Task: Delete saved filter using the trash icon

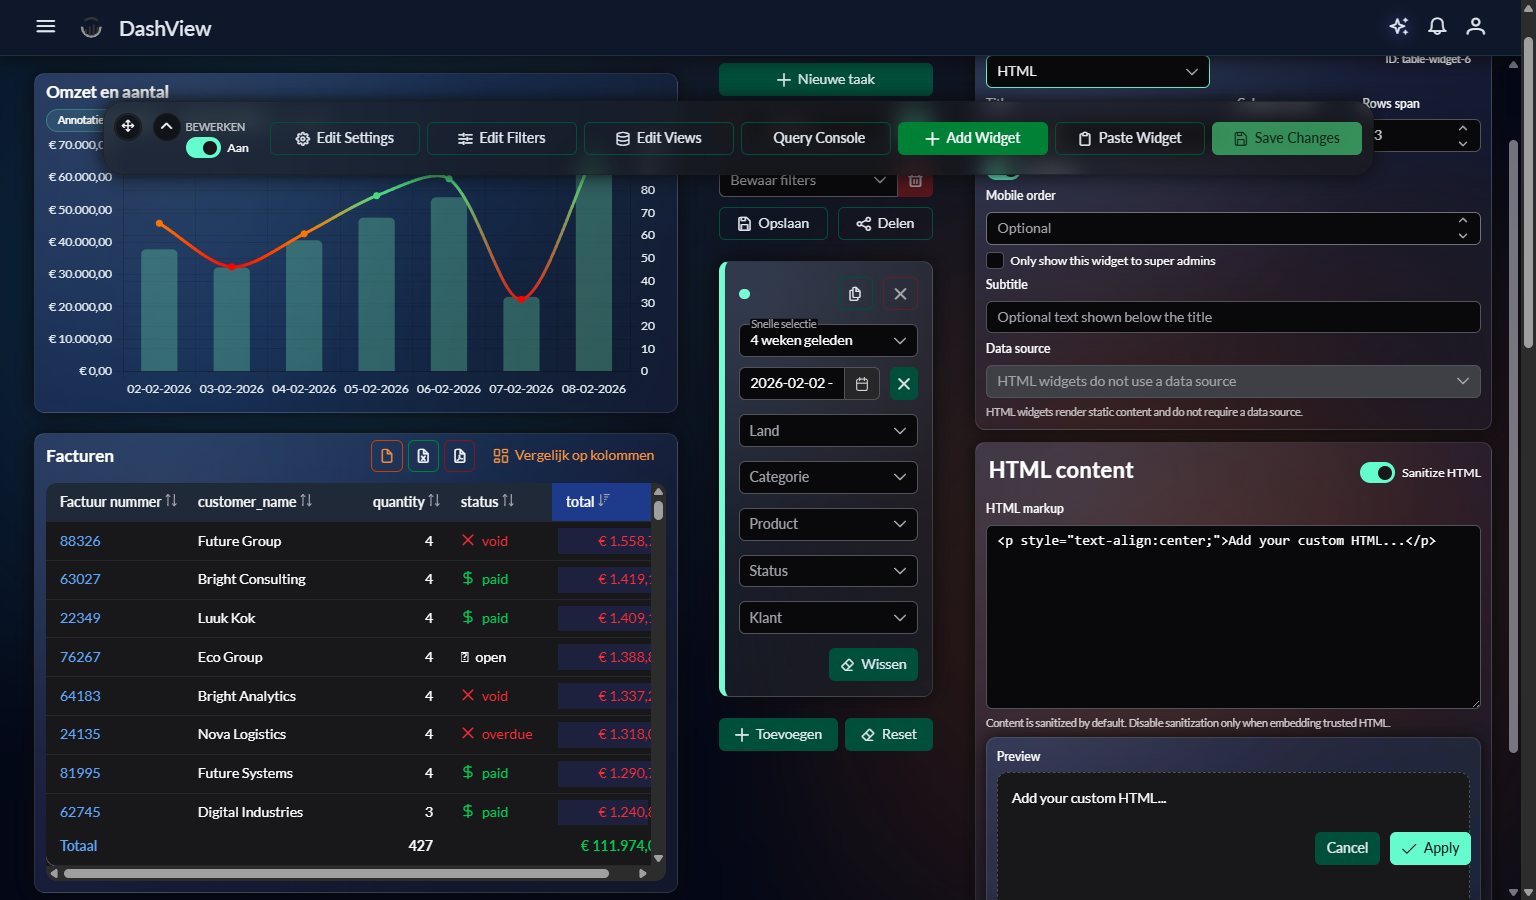Action: [x=915, y=180]
